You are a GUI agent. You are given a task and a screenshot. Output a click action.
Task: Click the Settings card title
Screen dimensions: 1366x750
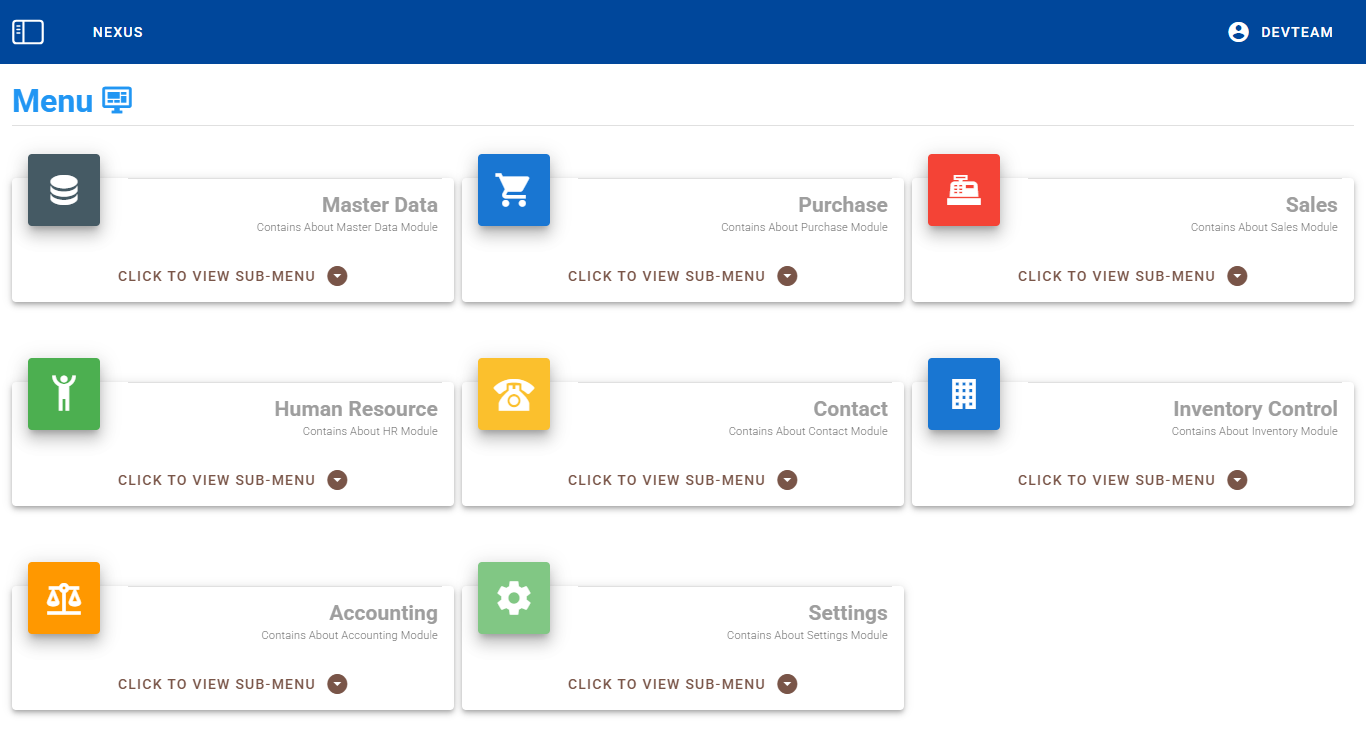pyautogui.click(x=847, y=613)
